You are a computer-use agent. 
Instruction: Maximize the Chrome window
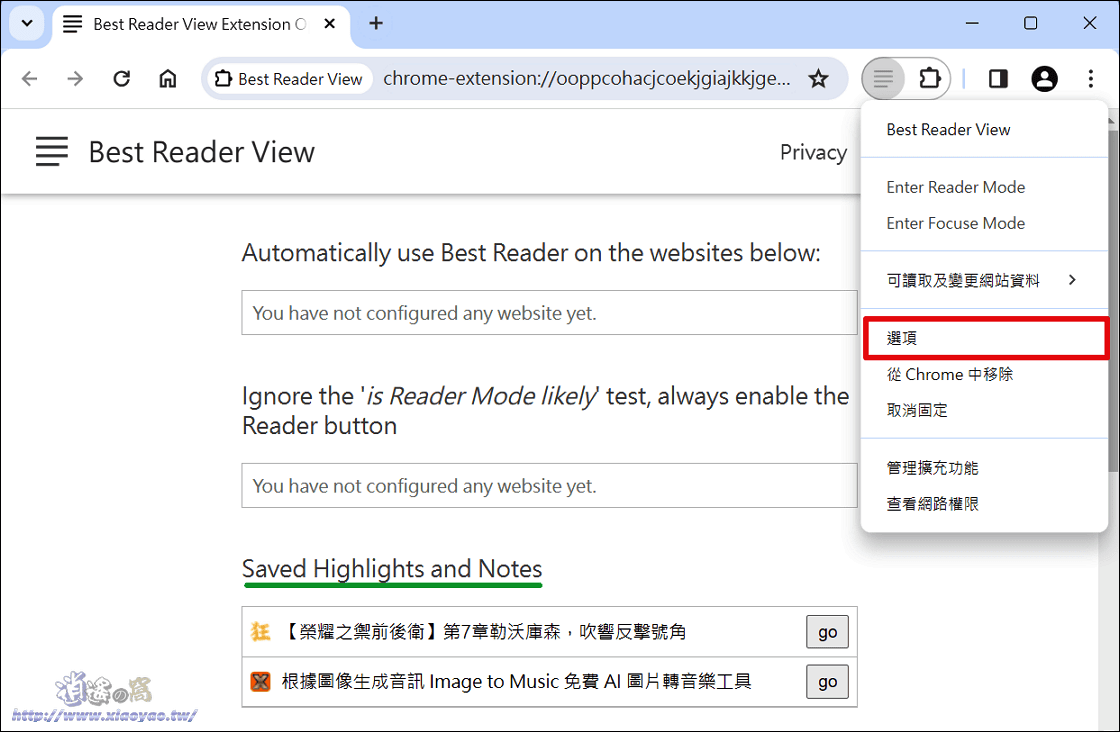1030,24
